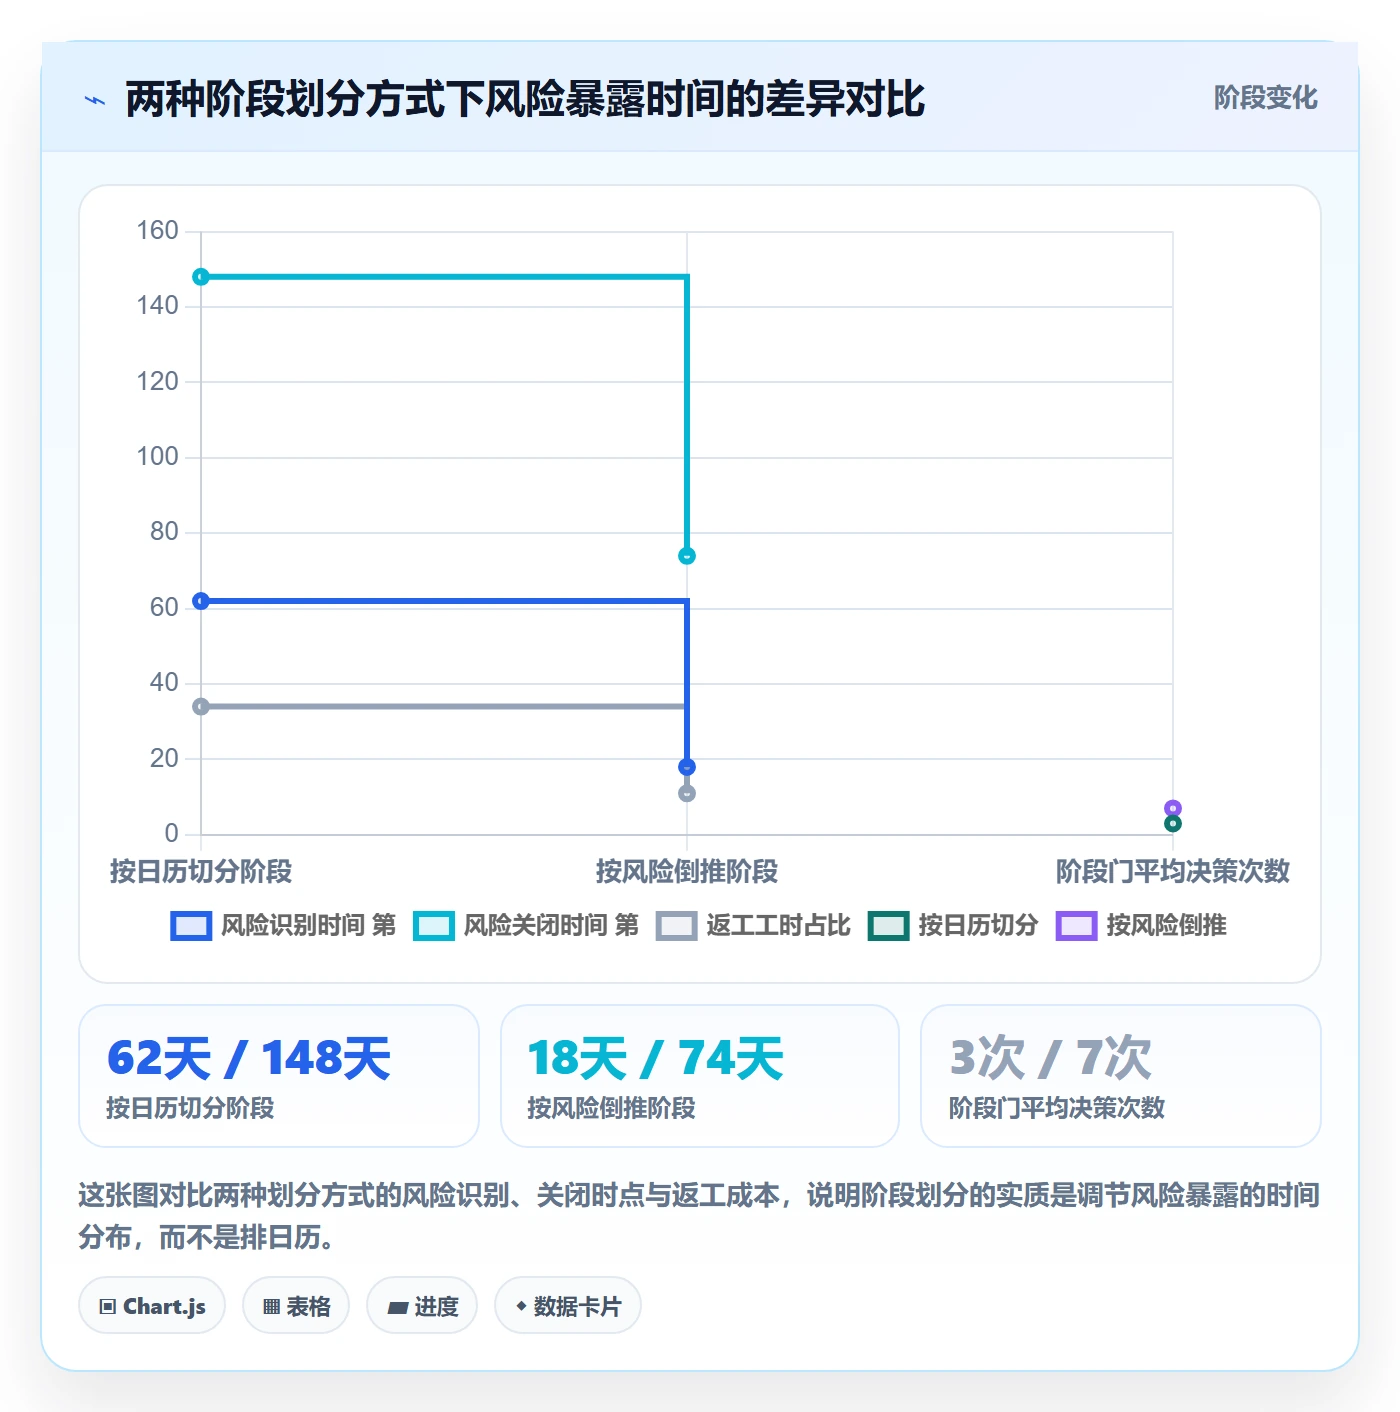Click the cyan data point at 74

click(x=687, y=556)
